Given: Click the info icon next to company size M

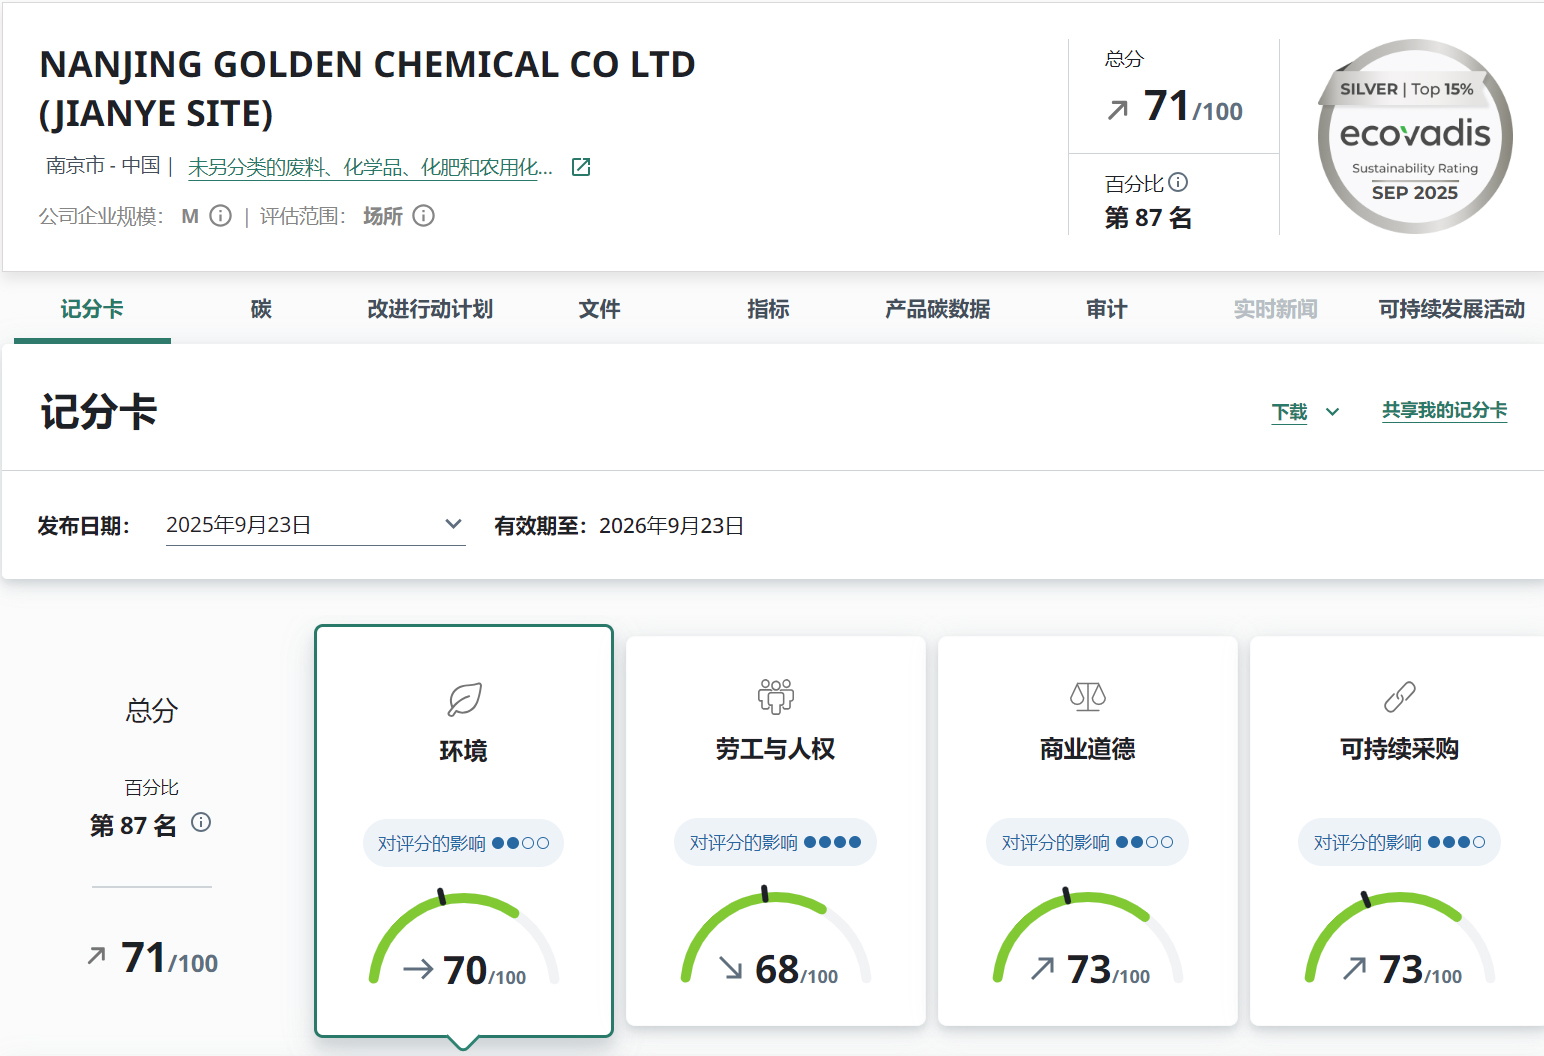Looking at the screenshot, I should (x=221, y=216).
